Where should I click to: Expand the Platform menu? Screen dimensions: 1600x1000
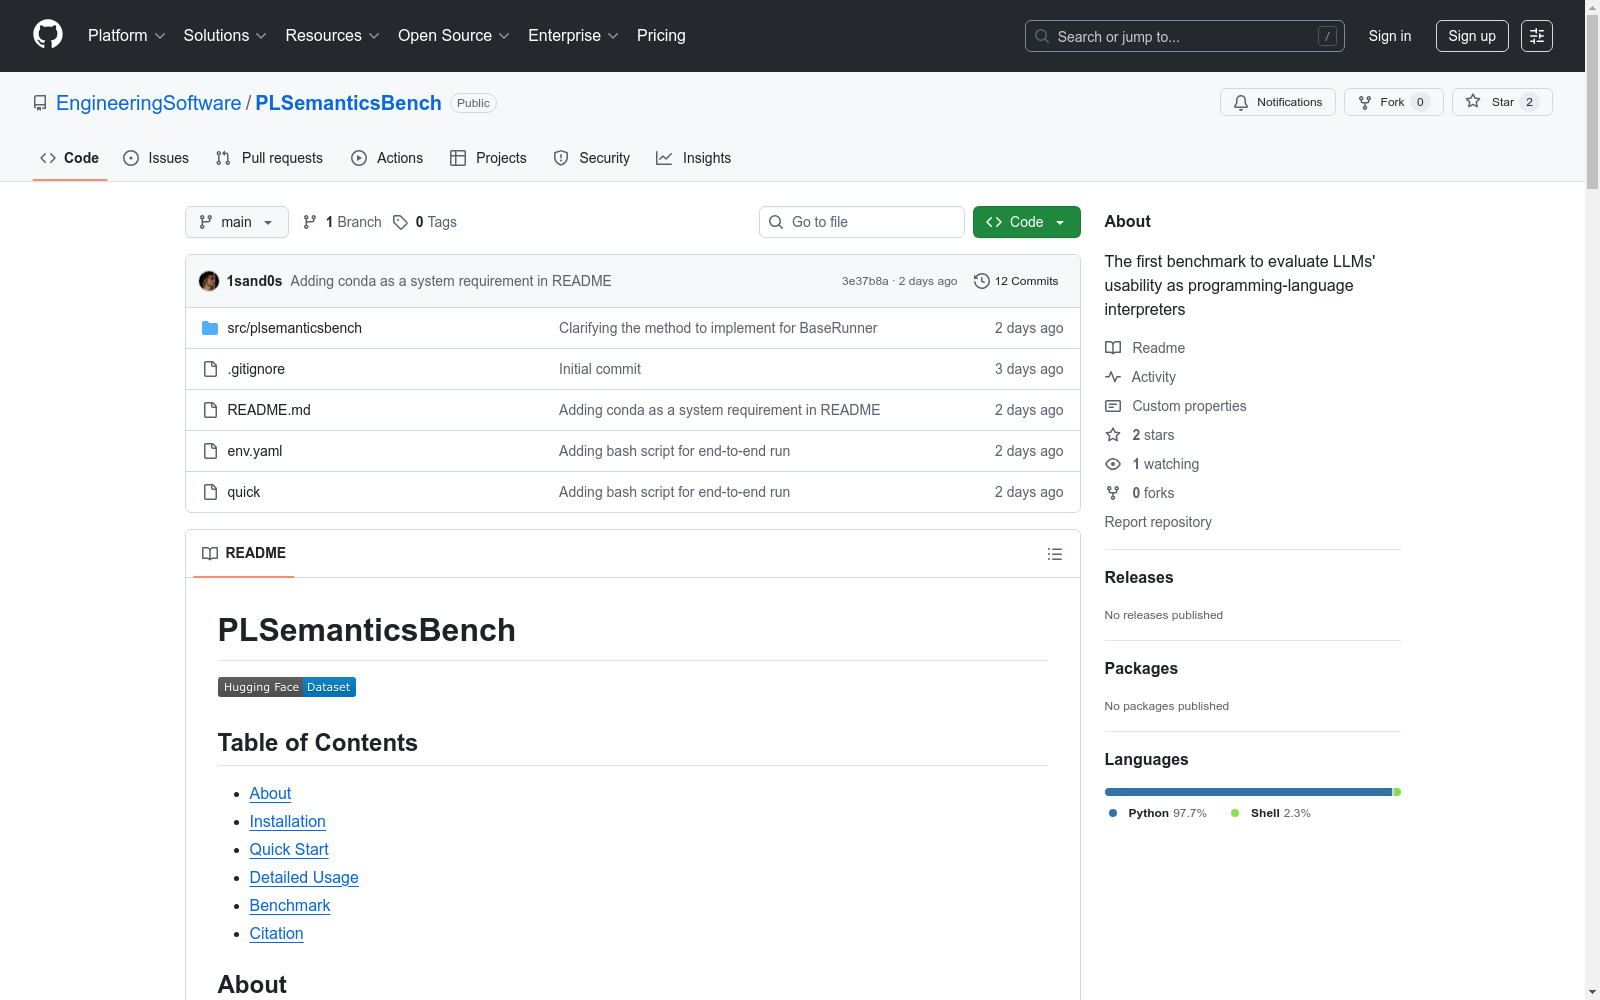click(127, 36)
